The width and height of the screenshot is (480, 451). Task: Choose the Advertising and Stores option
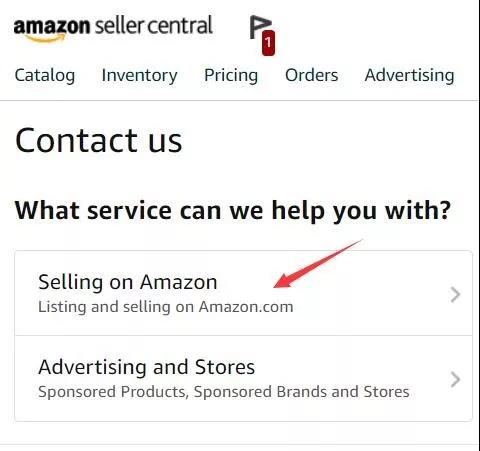click(244, 379)
